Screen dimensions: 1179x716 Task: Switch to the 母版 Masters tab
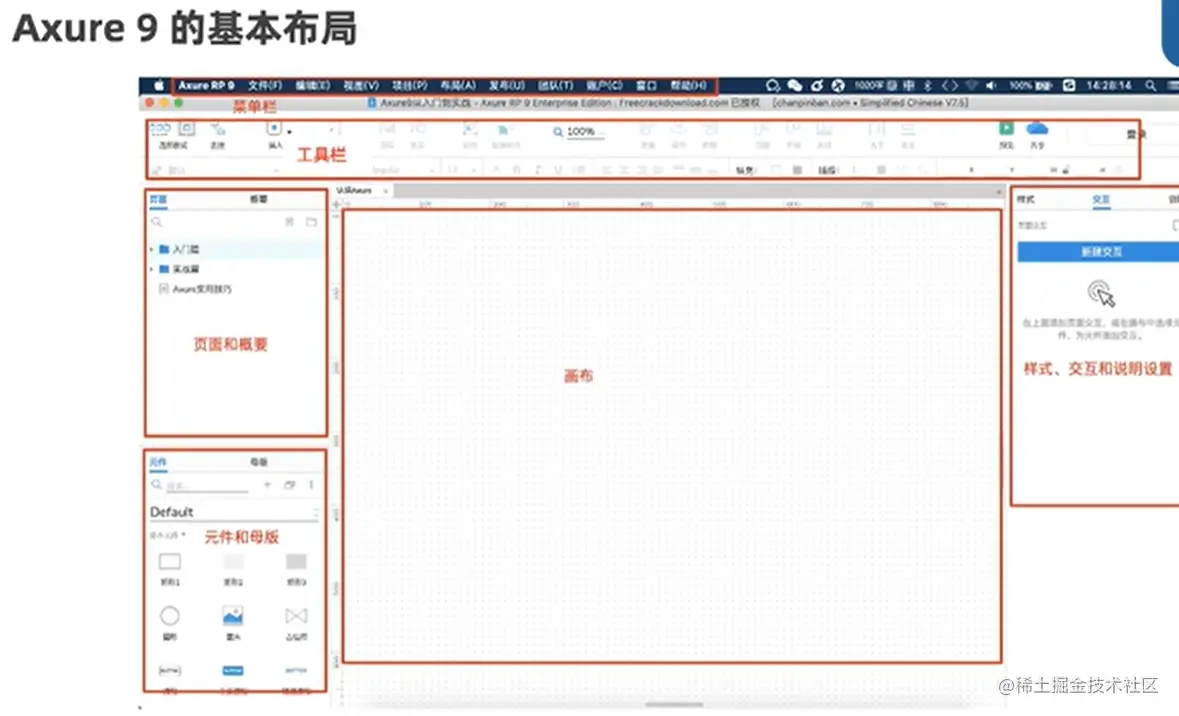[x=259, y=462]
